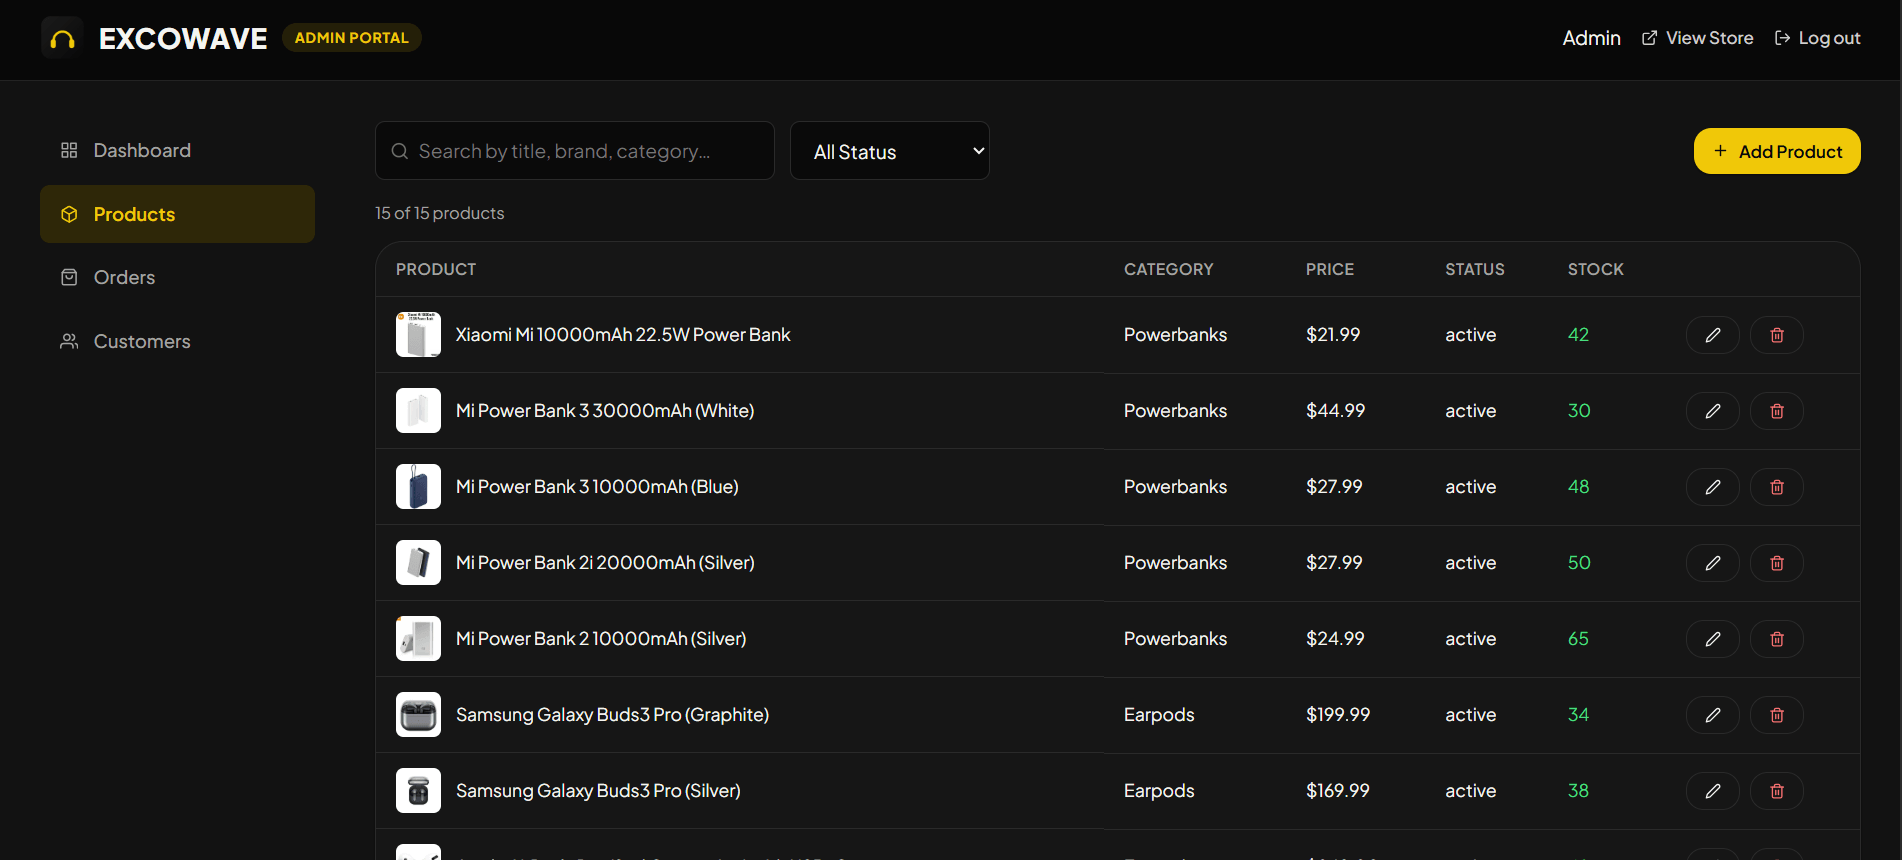
Task: Edit Samsung Galaxy Buds3 Pro (Graphite)
Action: pyautogui.click(x=1712, y=715)
